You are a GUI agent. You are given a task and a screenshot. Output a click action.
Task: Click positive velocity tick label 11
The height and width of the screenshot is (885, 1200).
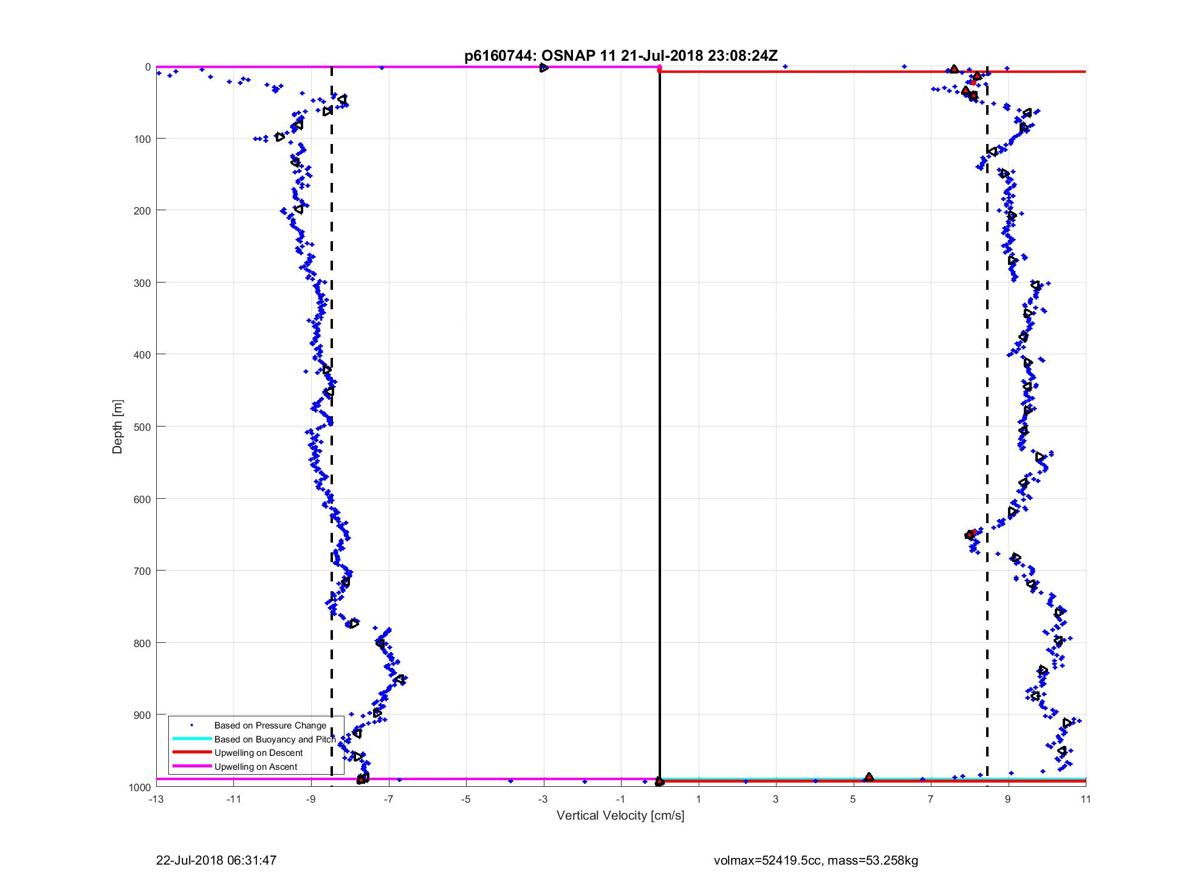point(1086,800)
